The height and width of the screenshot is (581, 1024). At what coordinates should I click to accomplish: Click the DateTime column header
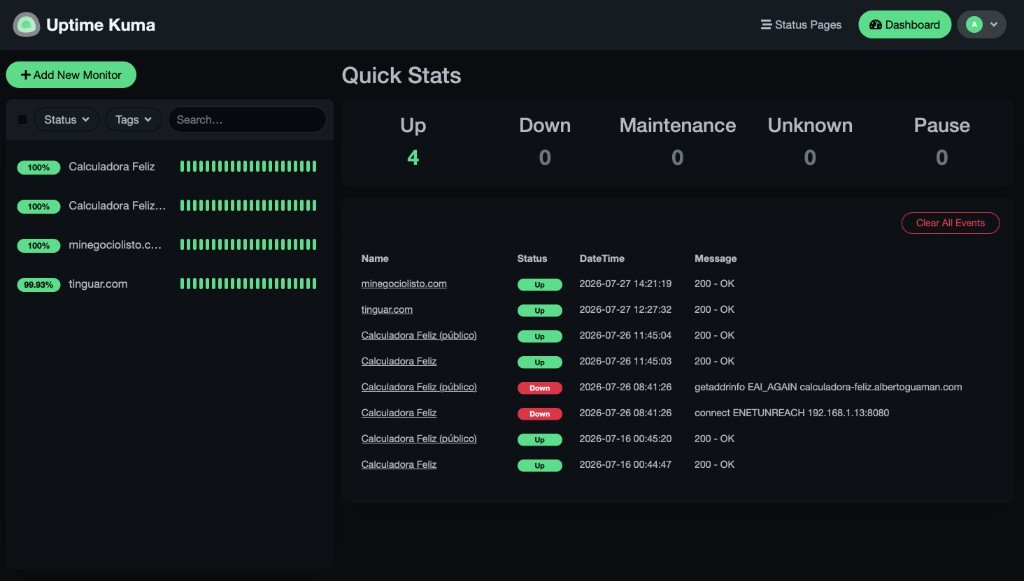tap(601, 259)
